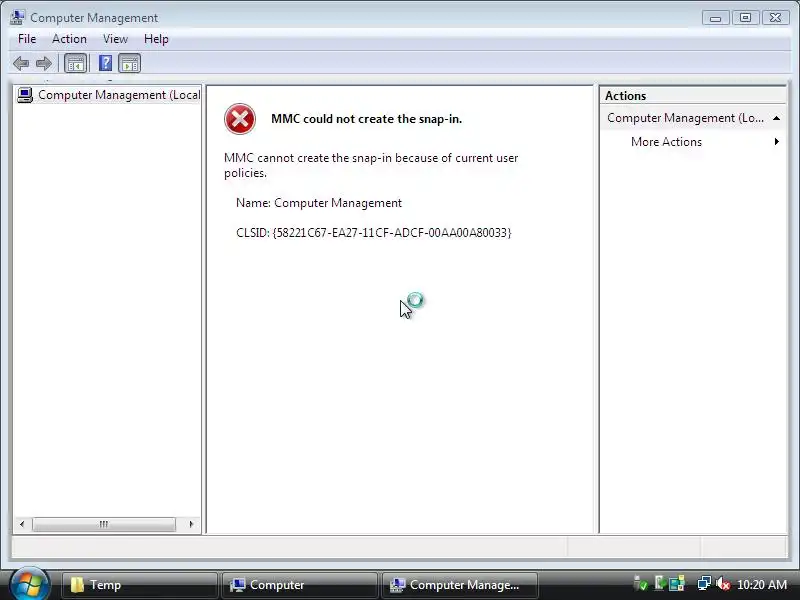Click the muted volume tray icon
800x600 pixels.
(x=723, y=584)
